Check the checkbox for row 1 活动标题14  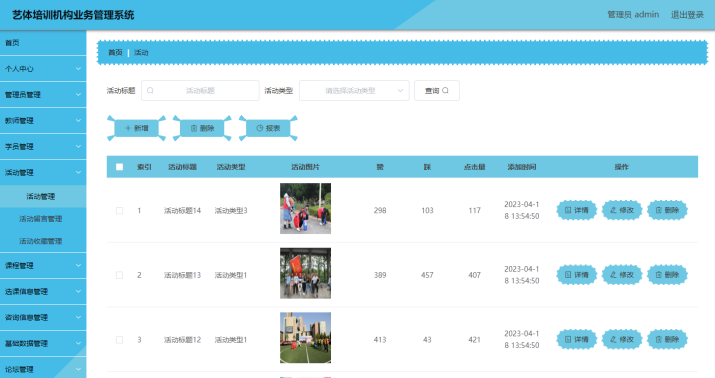[x=119, y=211]
